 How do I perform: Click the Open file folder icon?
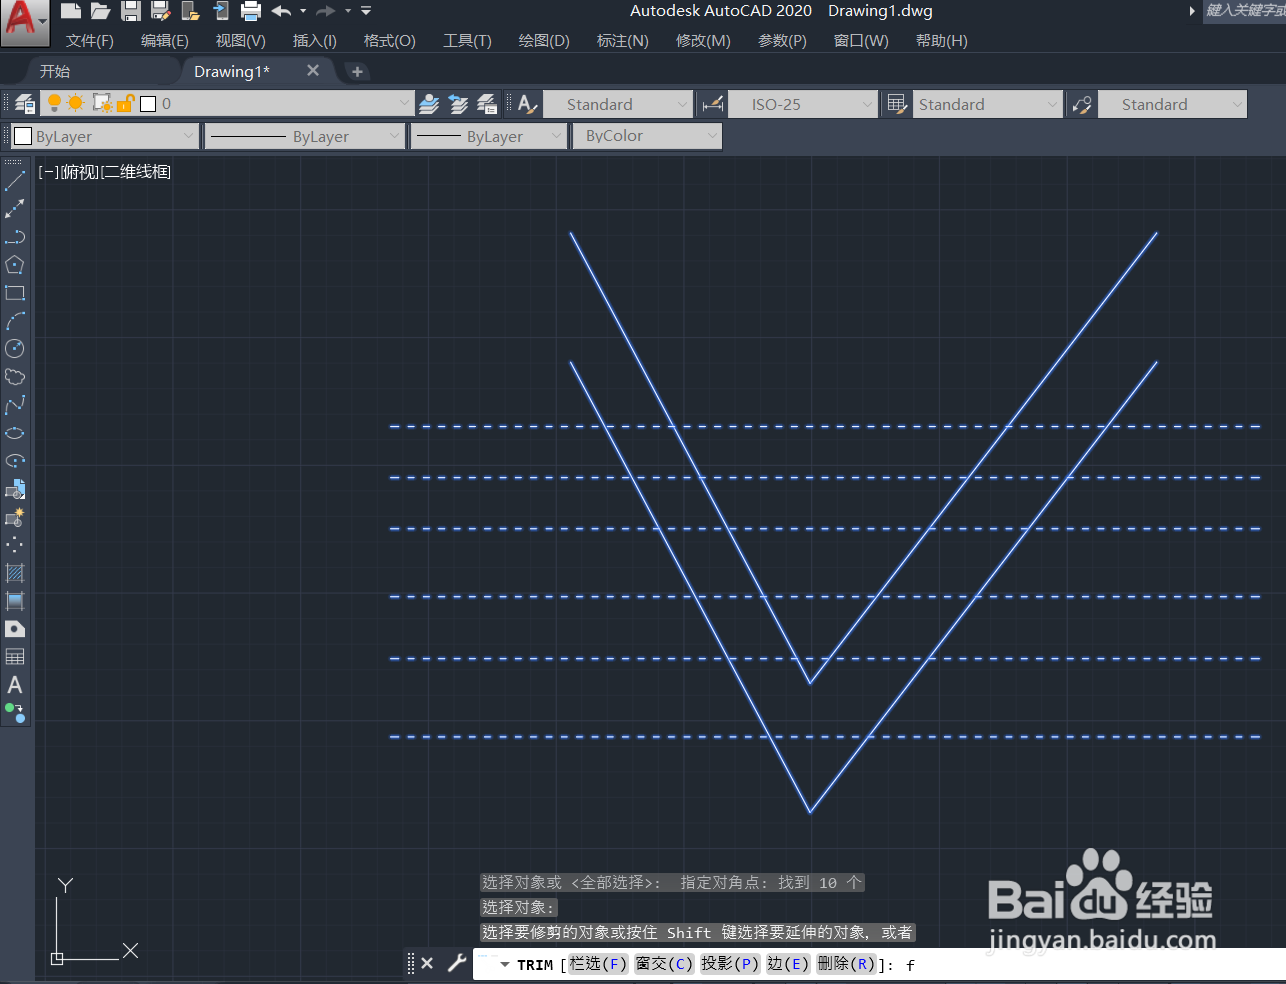click(100, 11)
